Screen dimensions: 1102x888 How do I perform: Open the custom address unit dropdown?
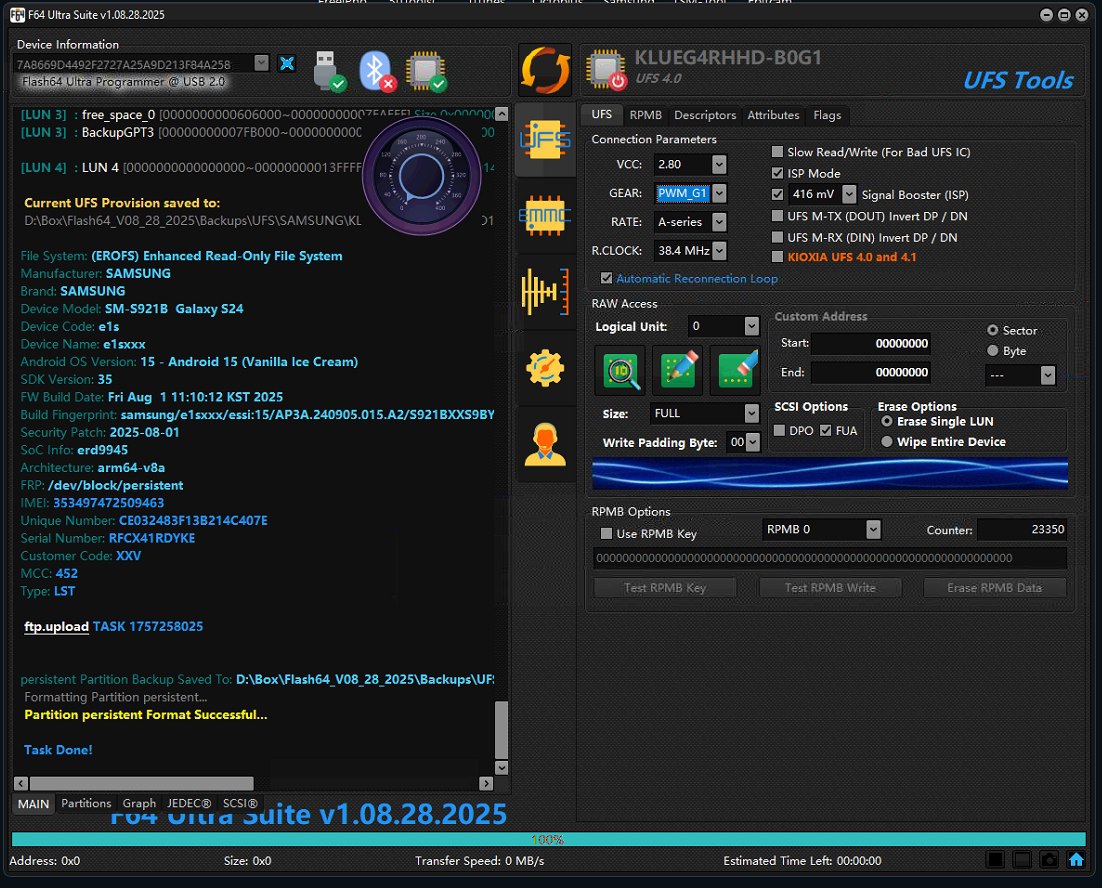(1047, 375)
